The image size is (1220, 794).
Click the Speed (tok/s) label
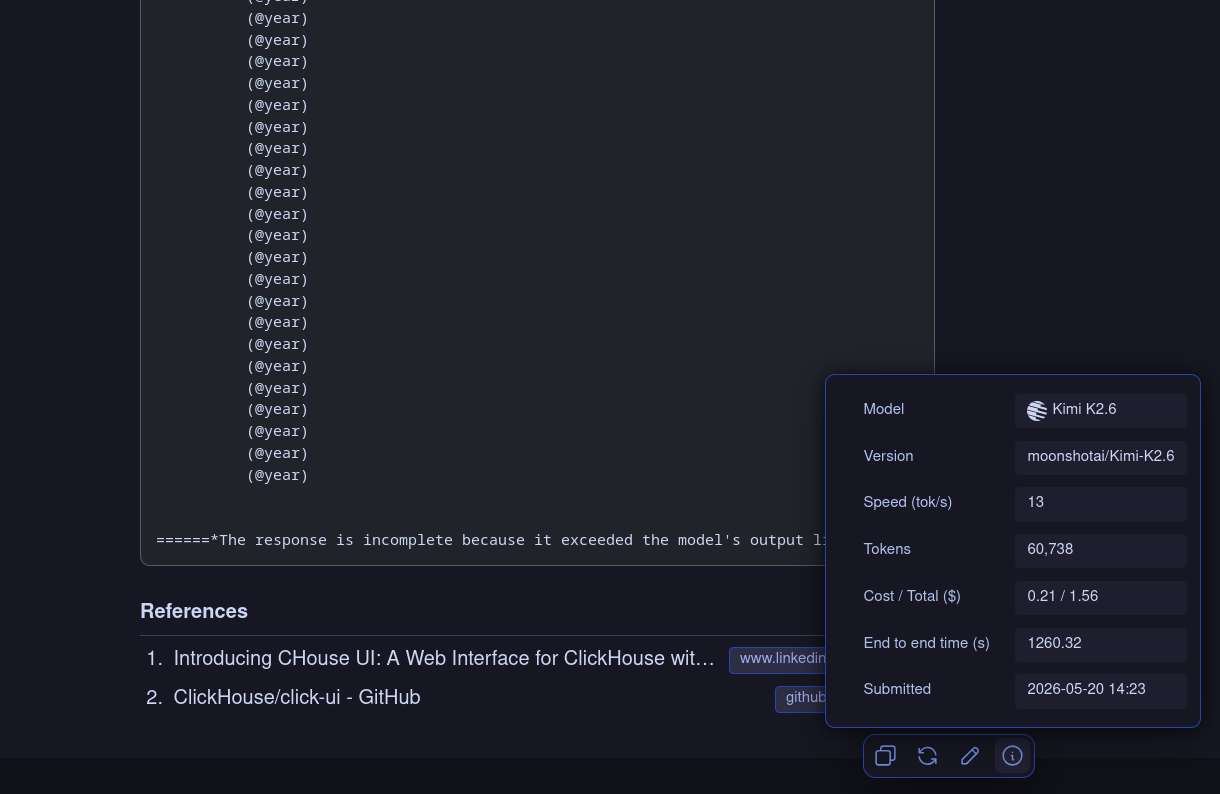click(x=908, y=503)
